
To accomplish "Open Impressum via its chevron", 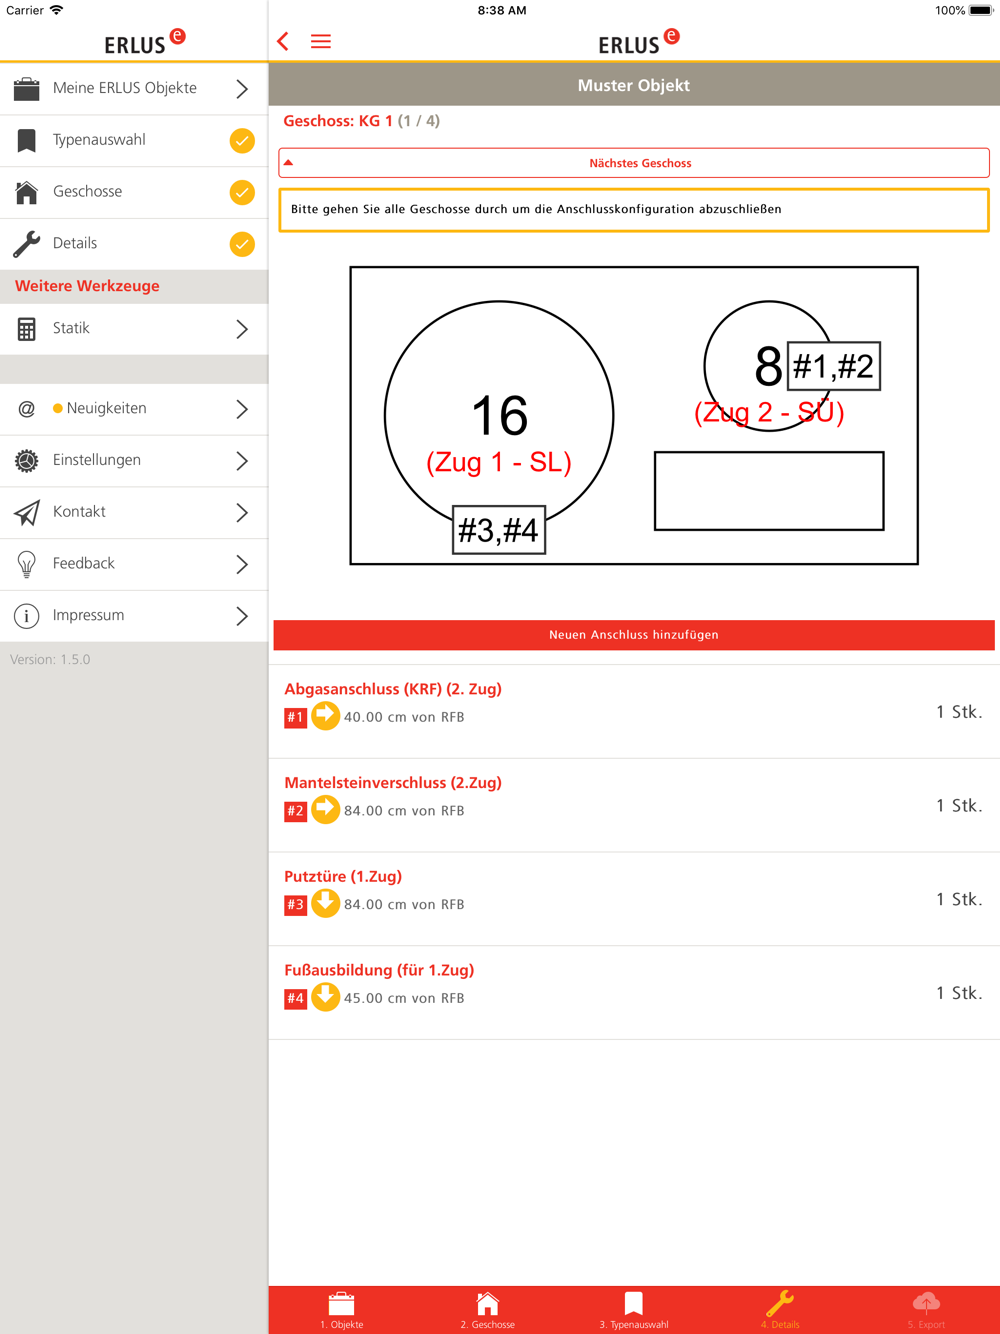I will [x=242, y=616].
